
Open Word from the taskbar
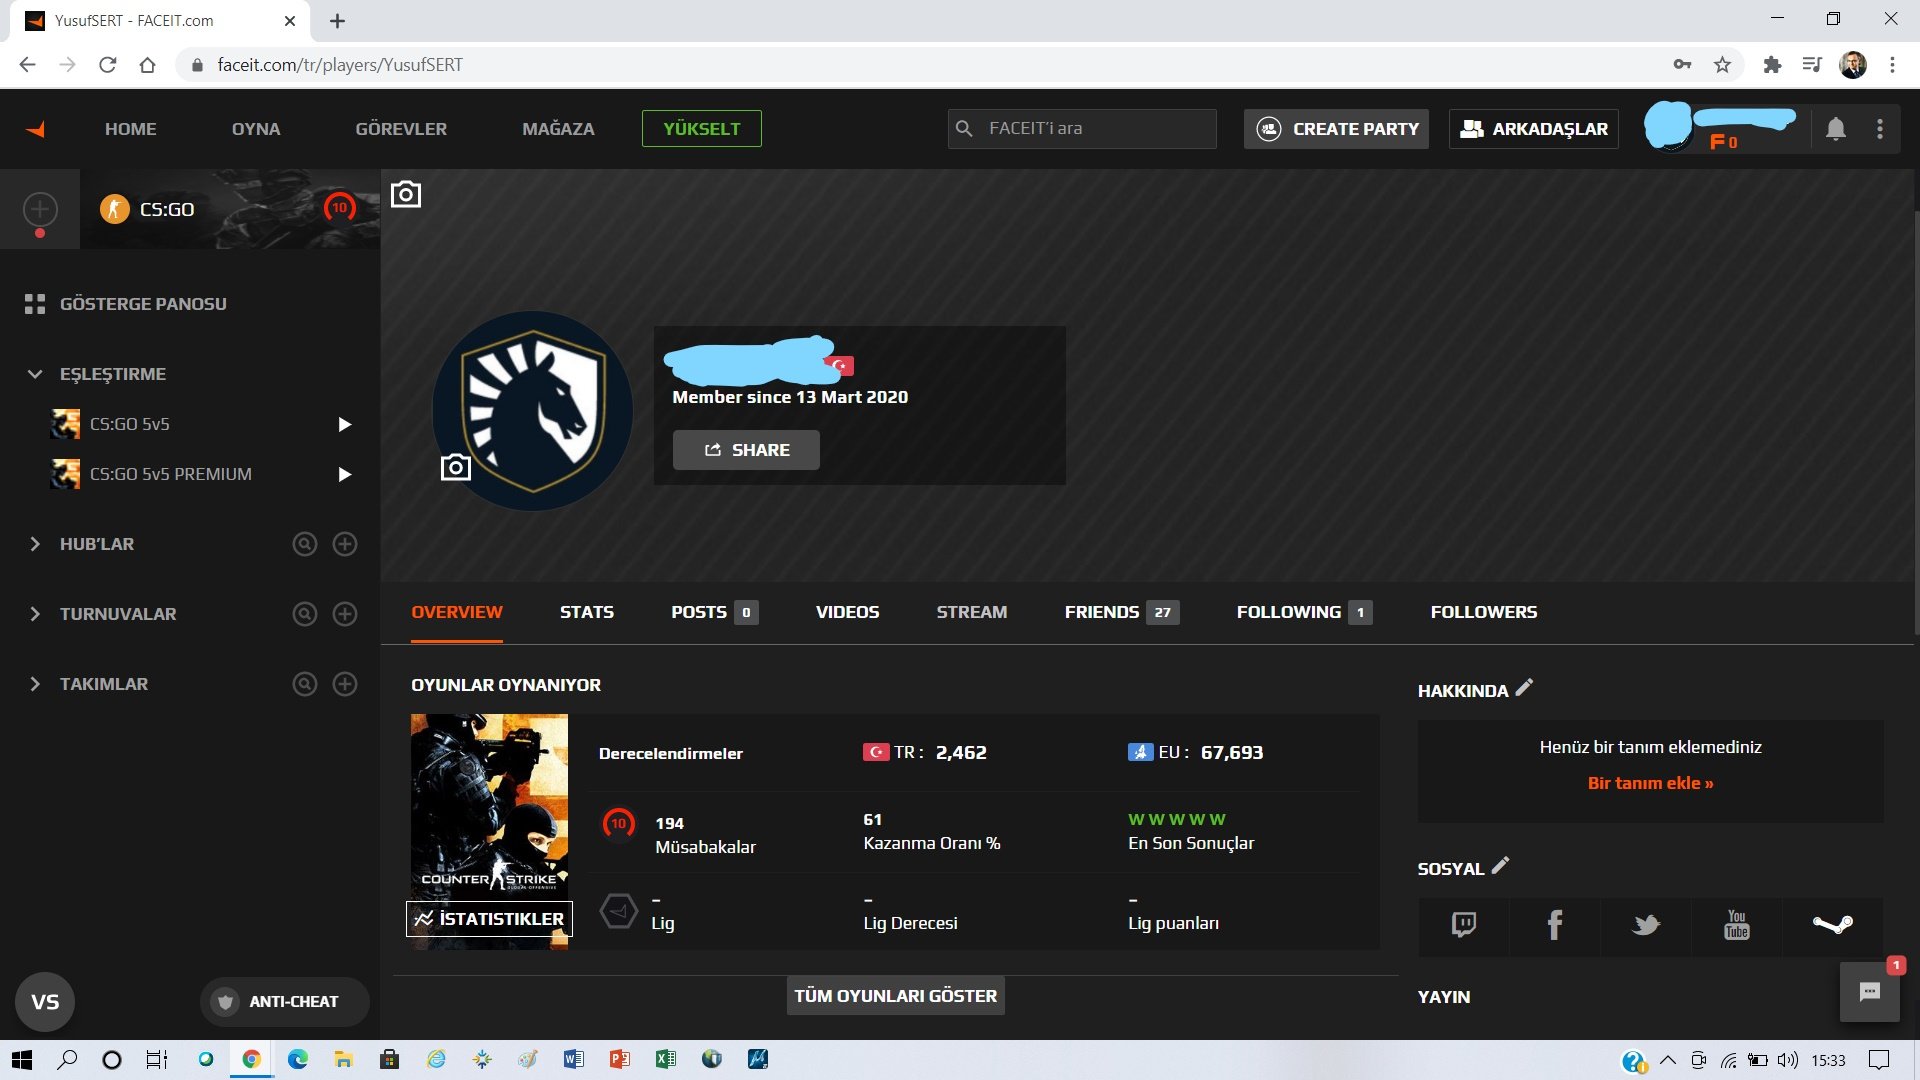pyautogui.click(x=573, y=1060)
